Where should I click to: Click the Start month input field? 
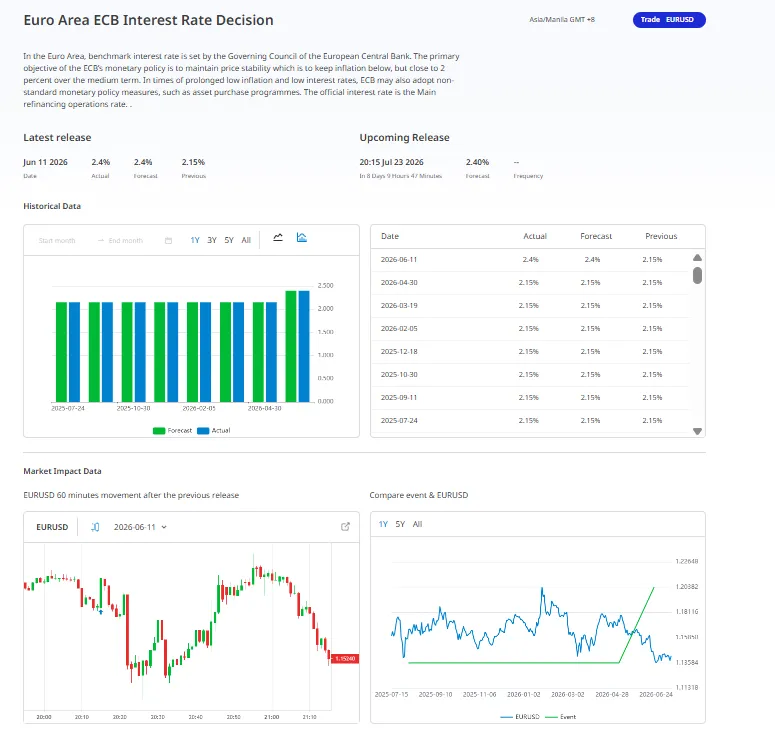click(57, 241)
